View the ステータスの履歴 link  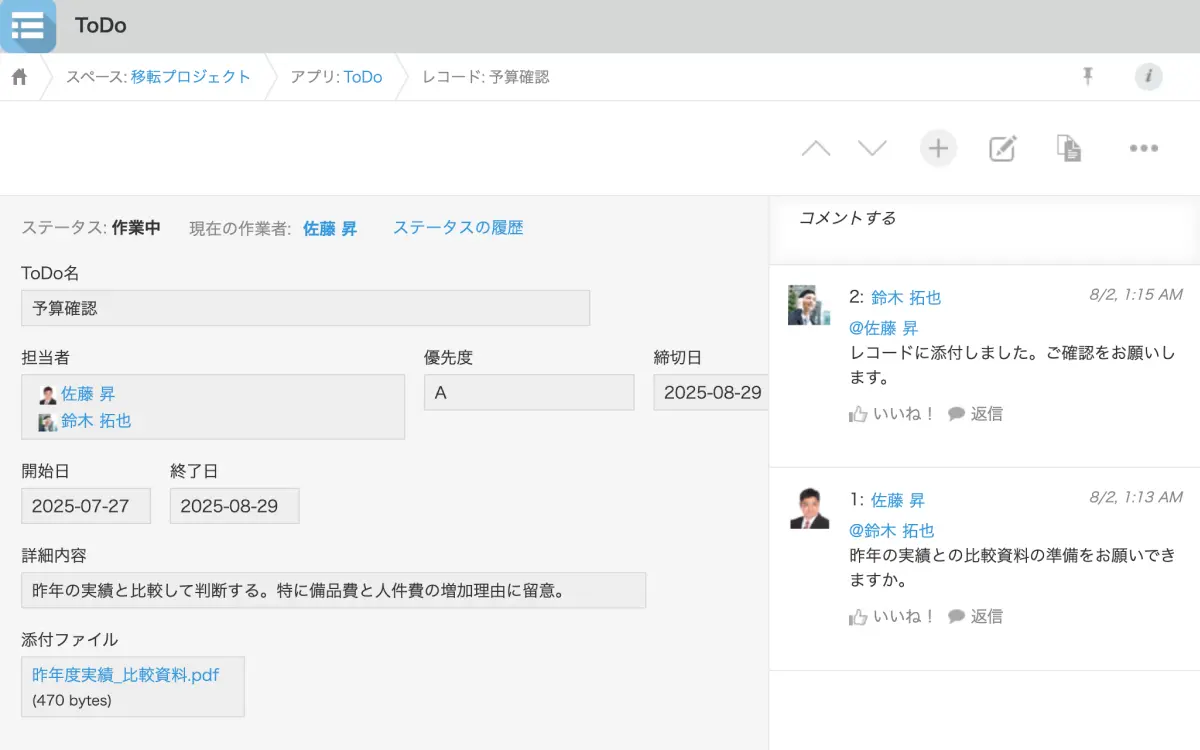pyautogui.click(x=457, y=228)
